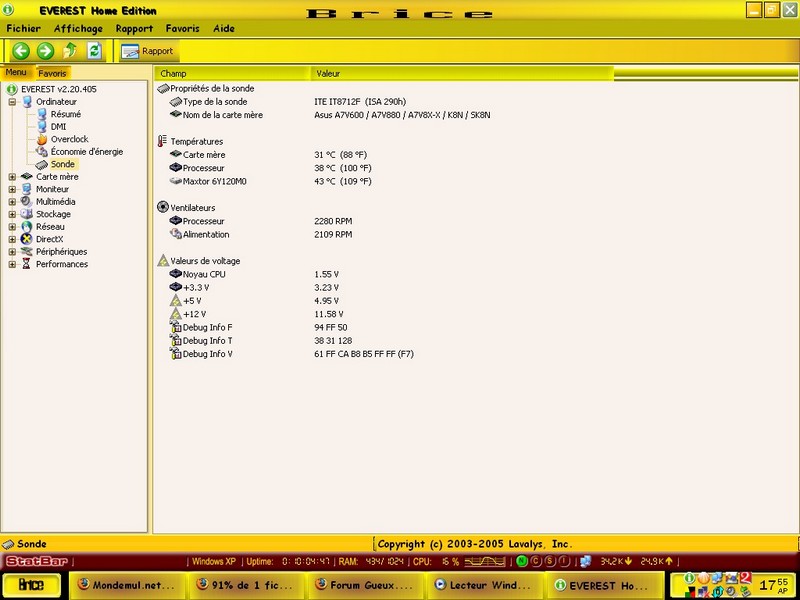Click the Up level arrow toolbar icon
This screenshot has height=600, width=800.
point(70,51)
